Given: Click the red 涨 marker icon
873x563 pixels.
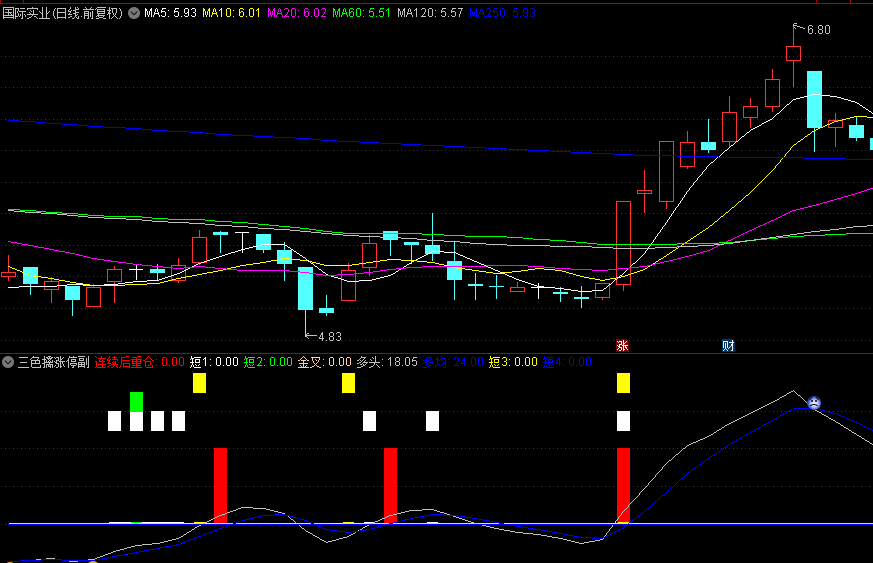Looking at the screenshot, I should point(622,346).
